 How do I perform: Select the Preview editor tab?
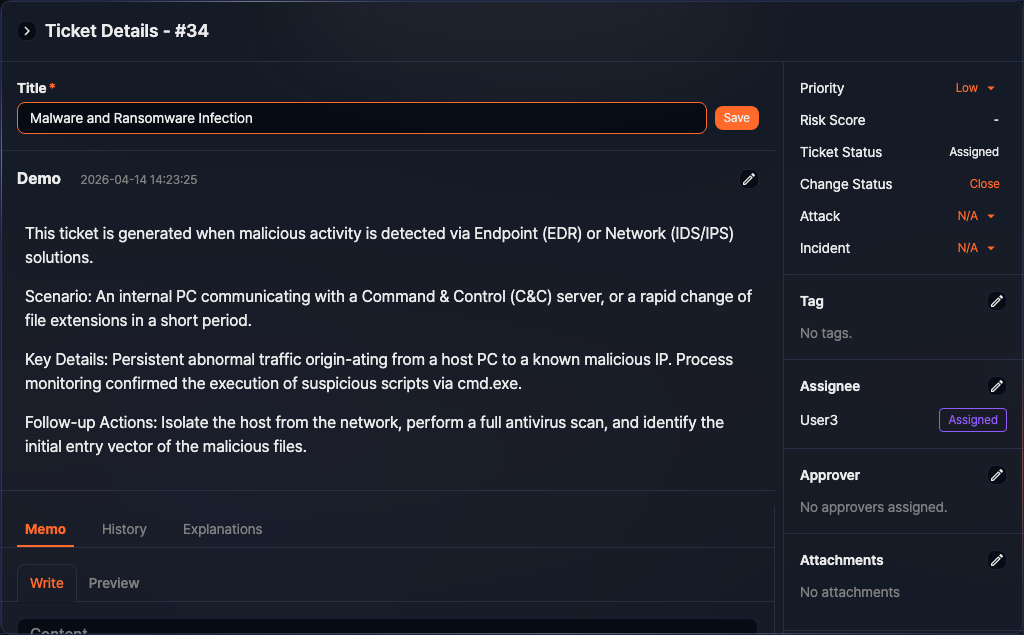[114, 583]
